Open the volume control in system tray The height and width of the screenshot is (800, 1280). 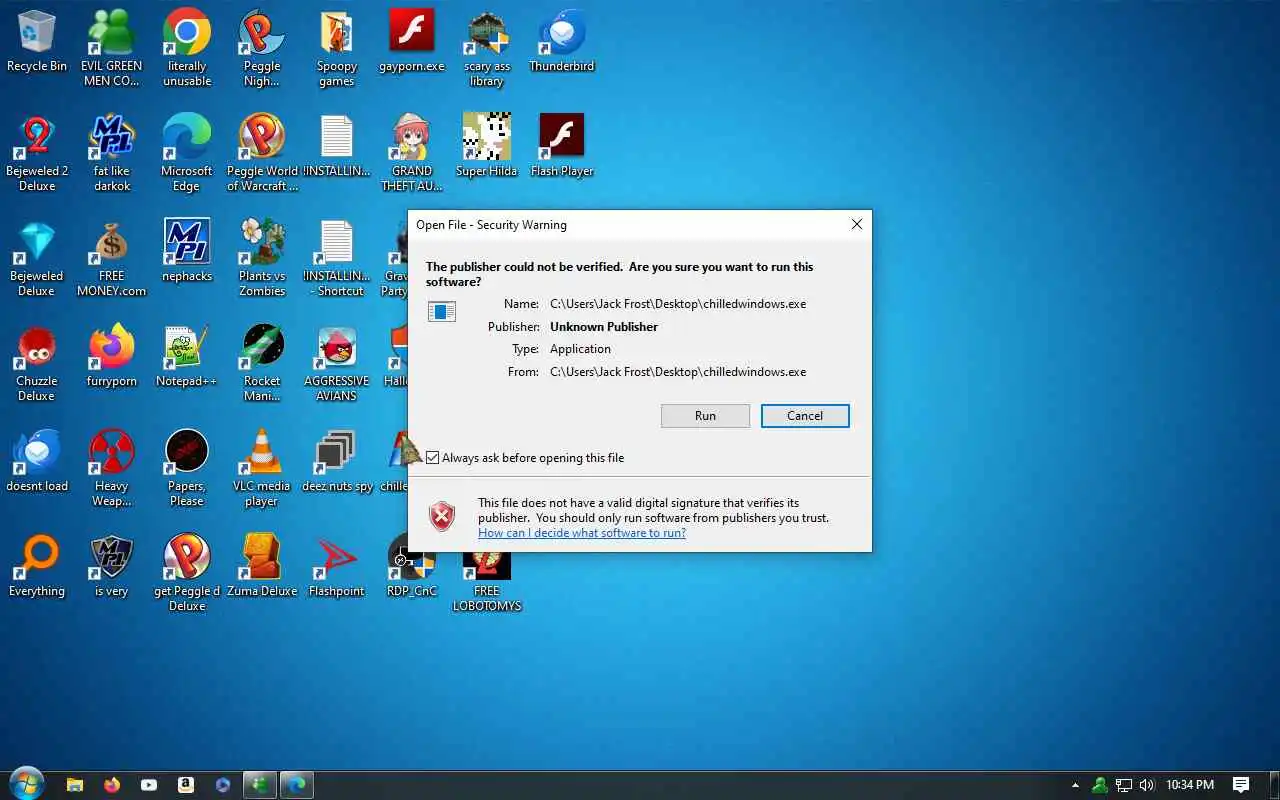tap(1147, 785)
